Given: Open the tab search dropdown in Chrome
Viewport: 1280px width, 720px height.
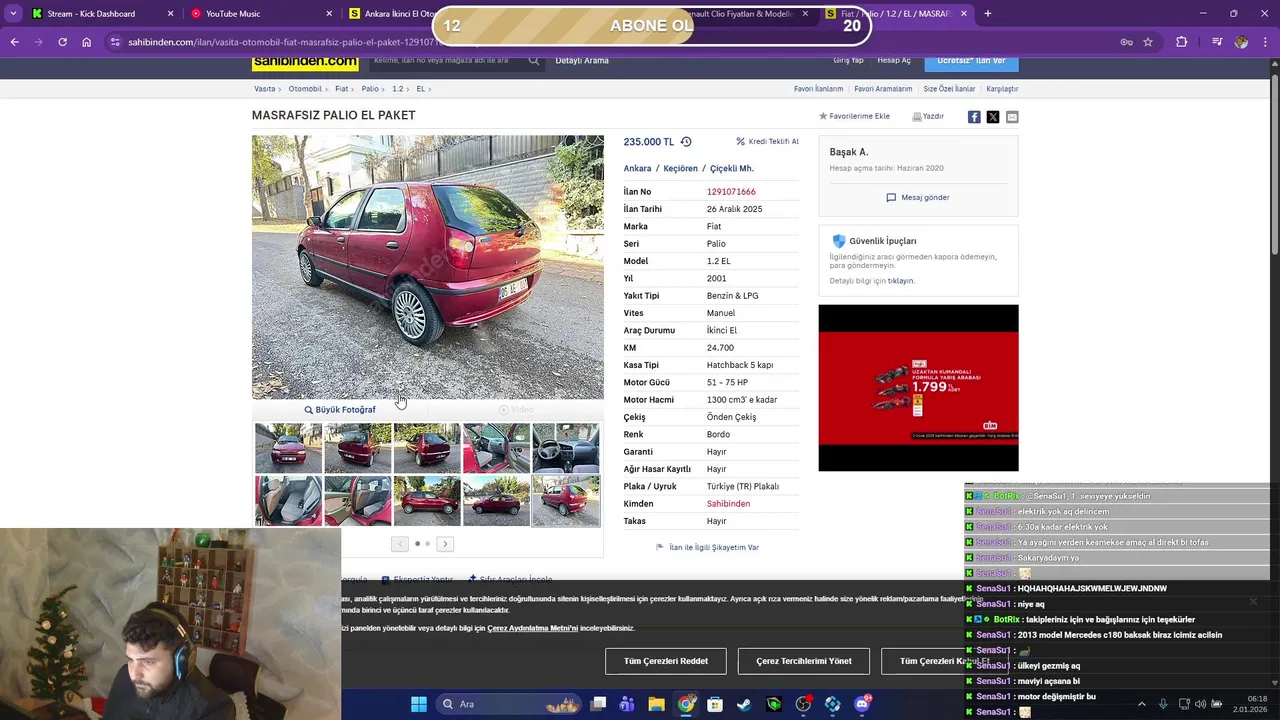Looking at the screenshot, I should pos(13,14).
